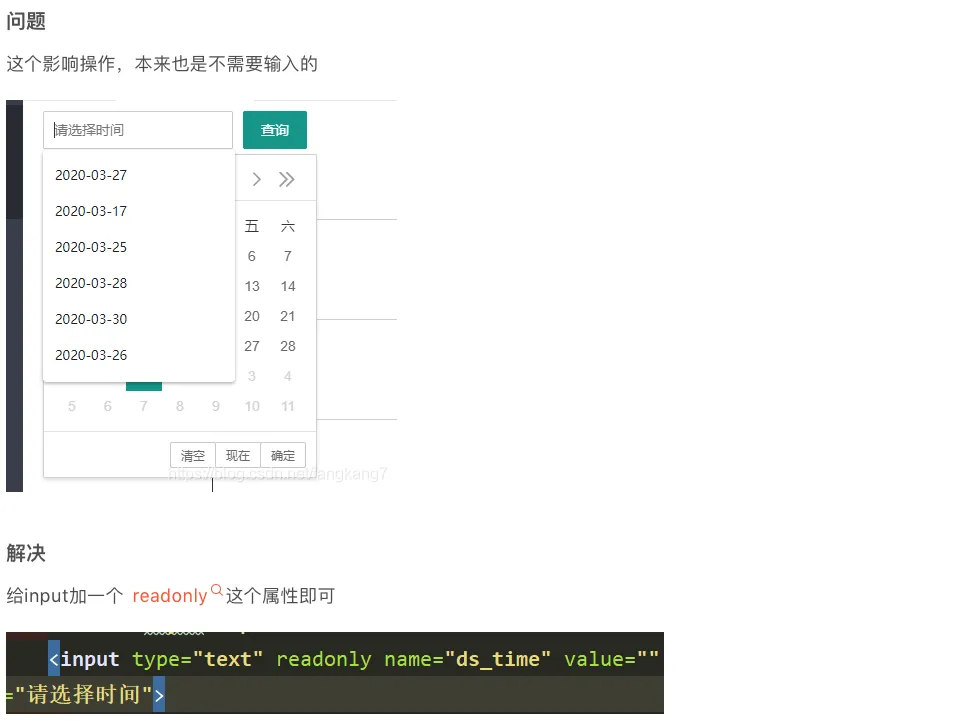Image resolution: width=974 pixels, height=722 pixels.
Task: Pick 2020-03-17 from the date suggestions
Action: coord(91,211)
